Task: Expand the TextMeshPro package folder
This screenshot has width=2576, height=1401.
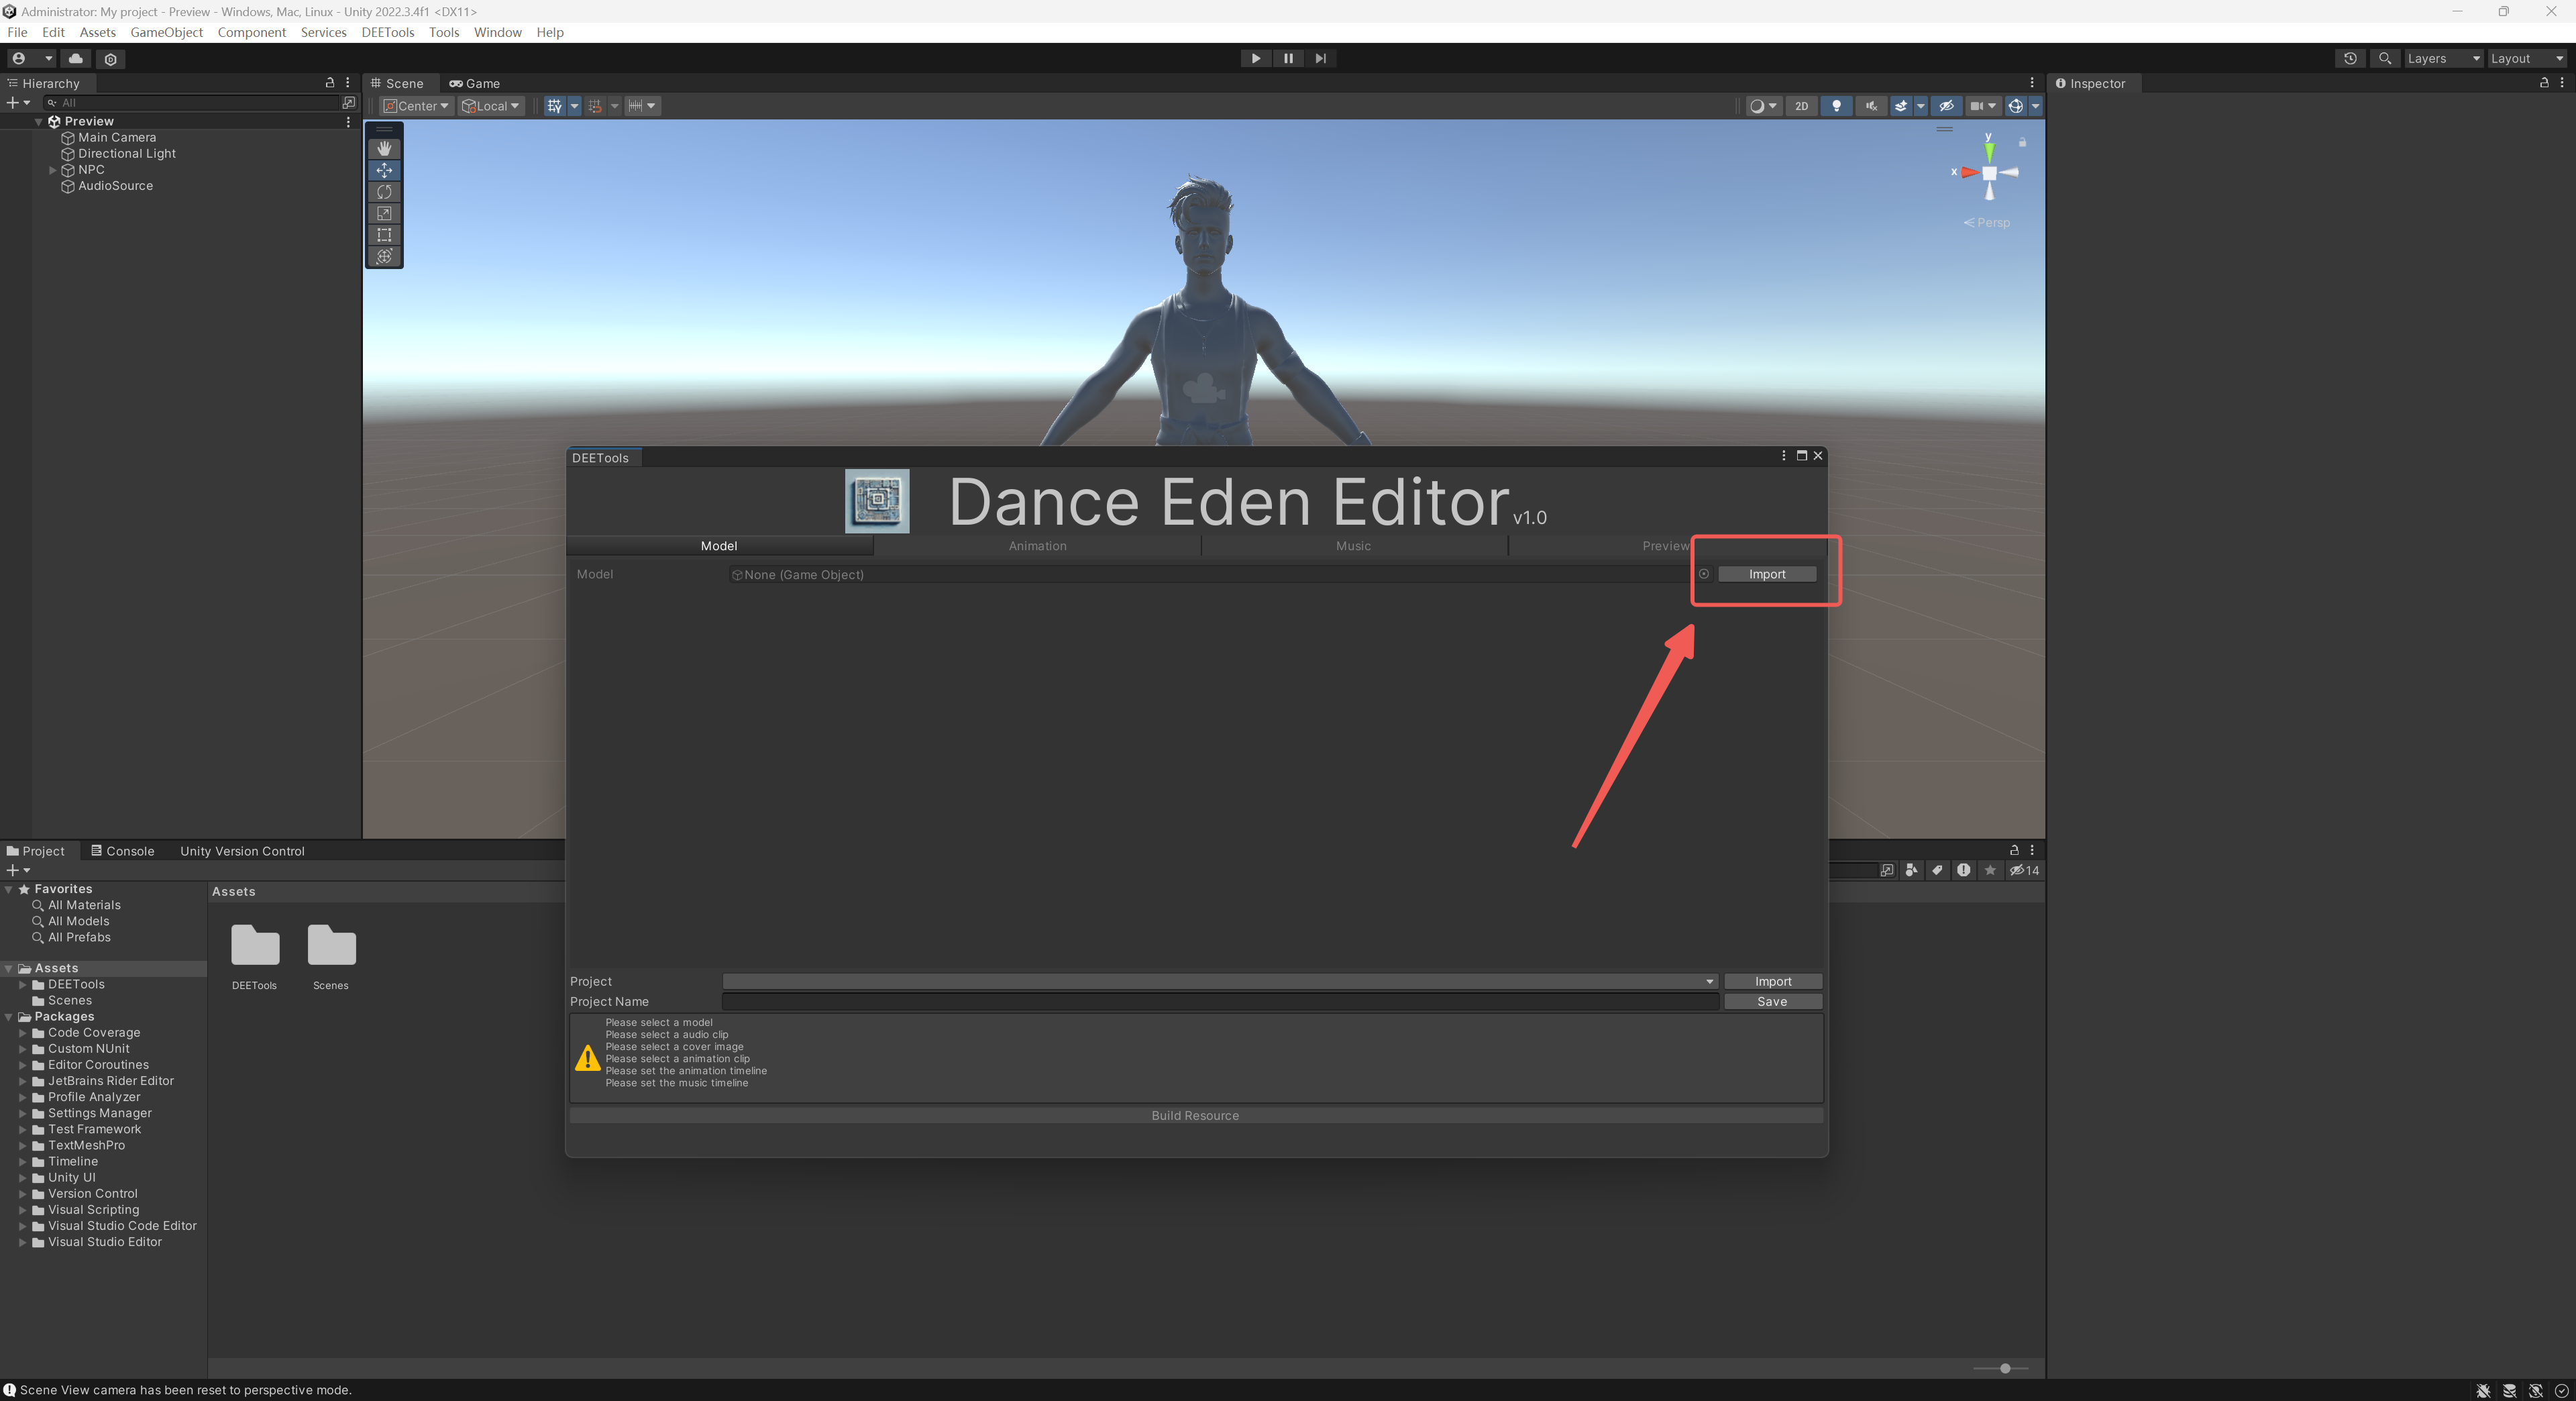Action: pos(23,1146)
